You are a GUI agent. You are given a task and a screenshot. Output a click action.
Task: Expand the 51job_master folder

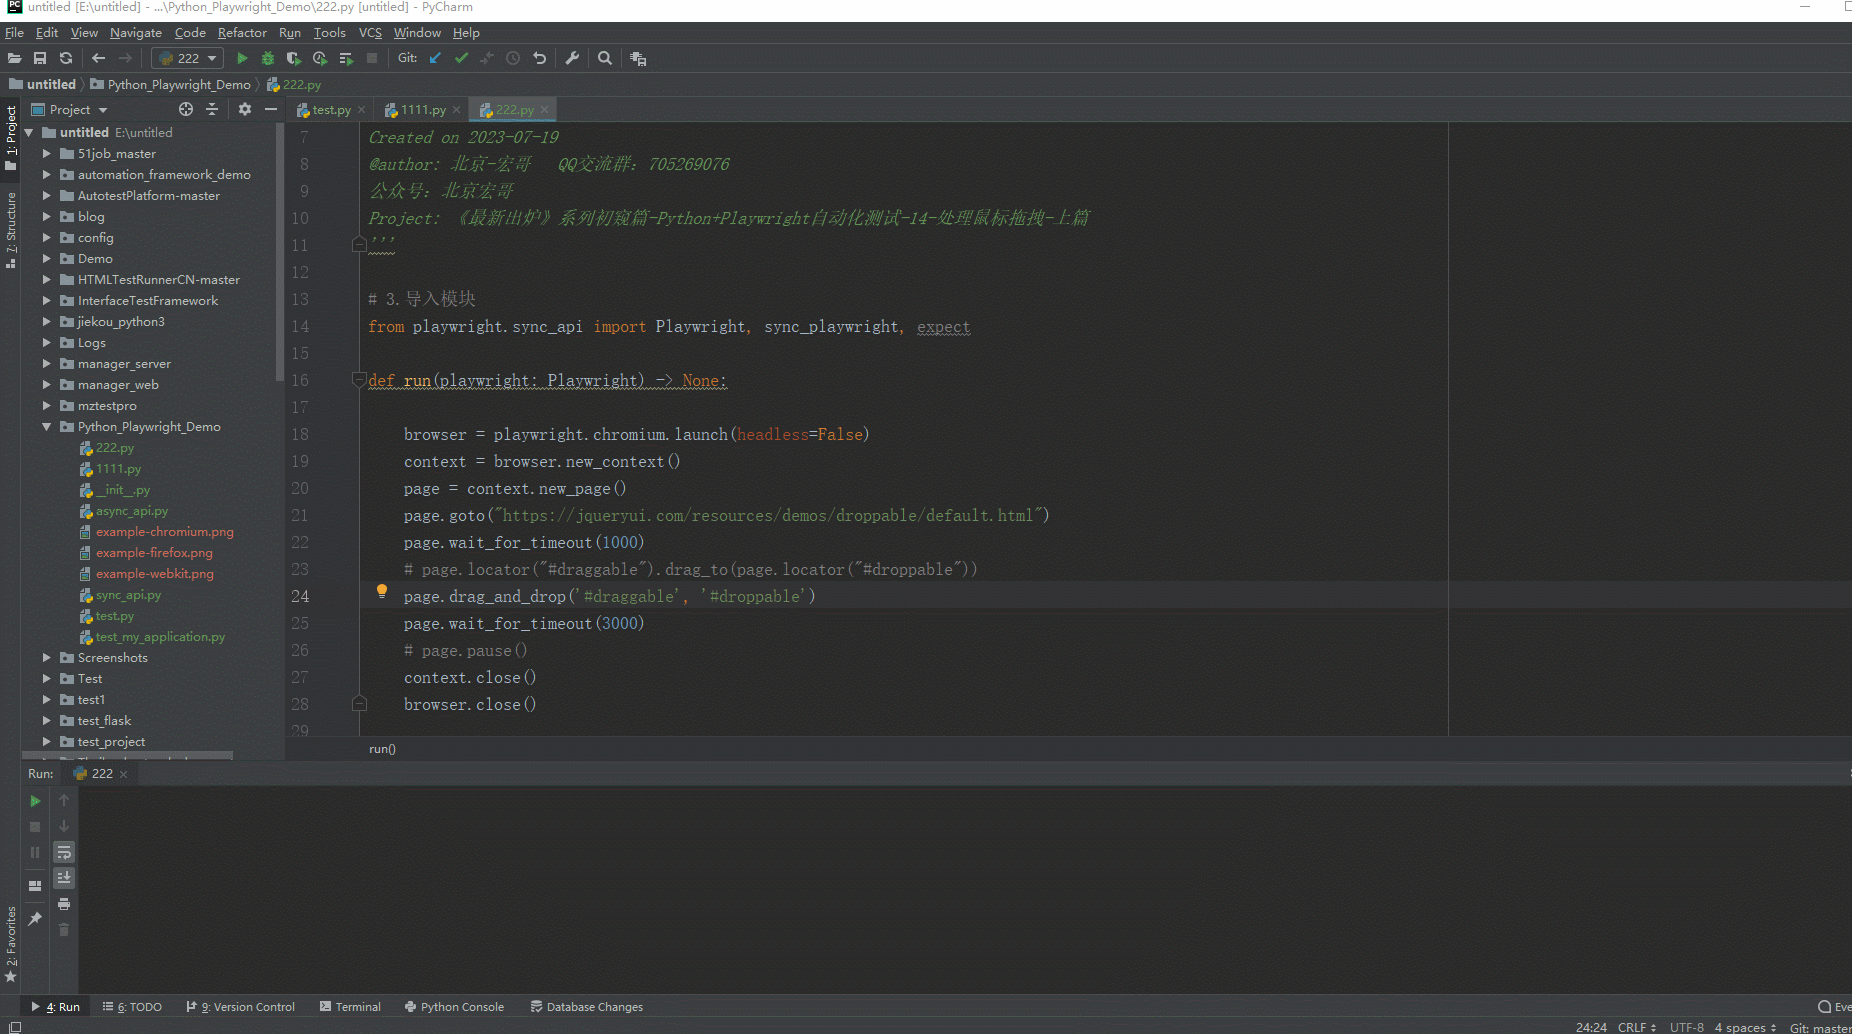[x=46, y=154]
